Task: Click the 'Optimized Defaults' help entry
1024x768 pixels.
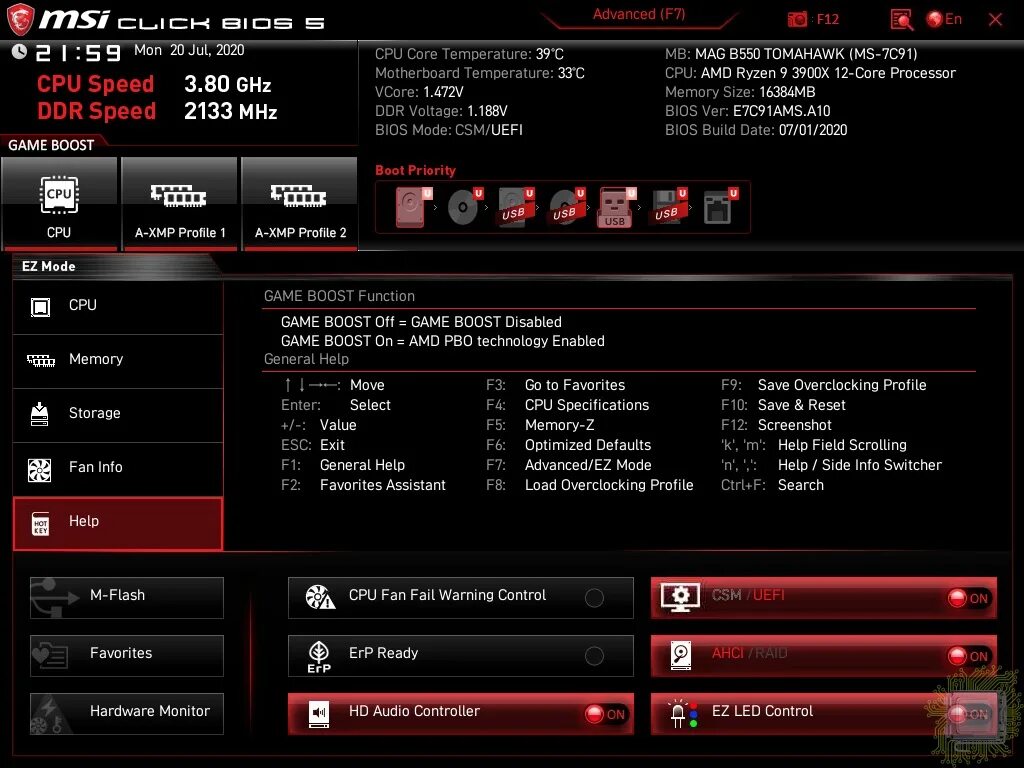Action: point(588,445)
